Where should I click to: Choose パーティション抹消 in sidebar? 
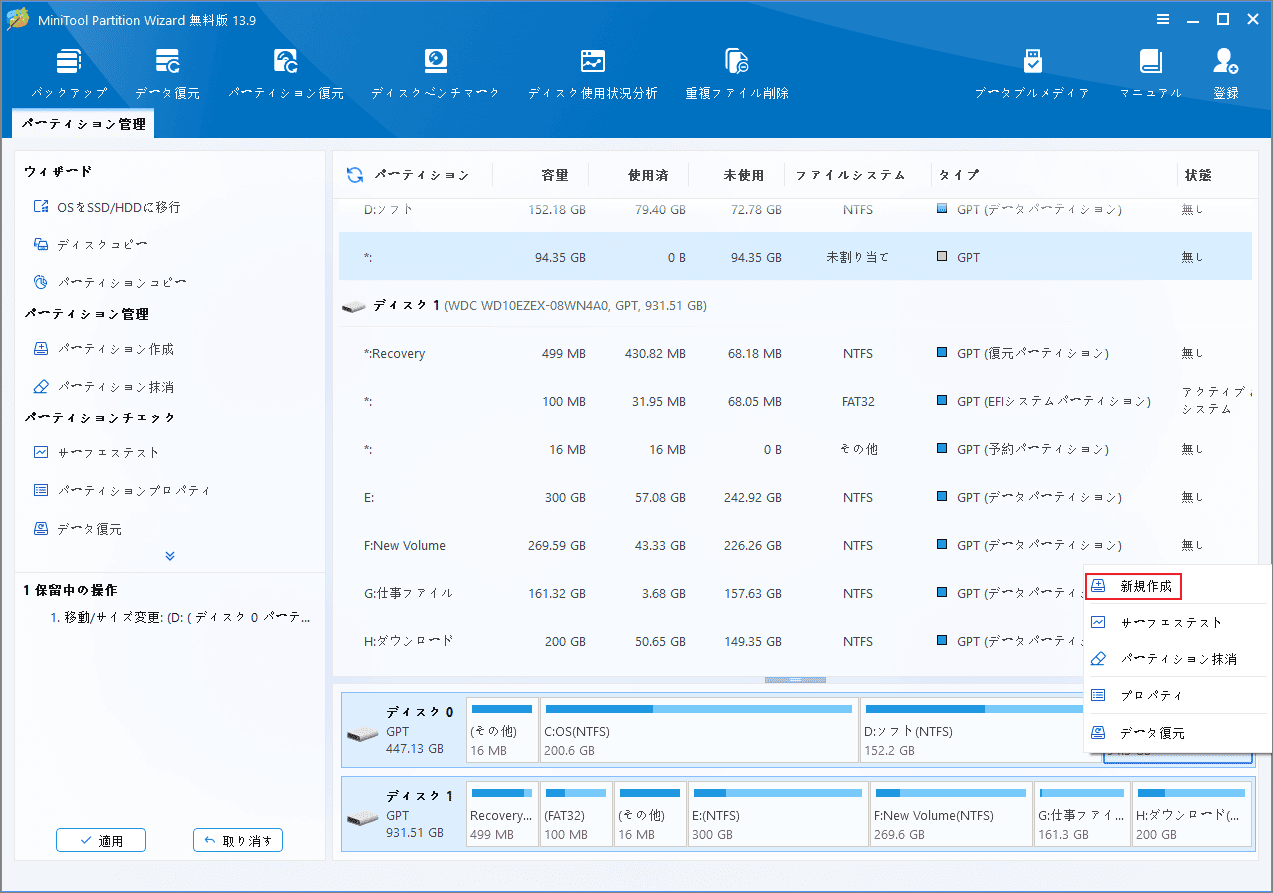point(103,387)
